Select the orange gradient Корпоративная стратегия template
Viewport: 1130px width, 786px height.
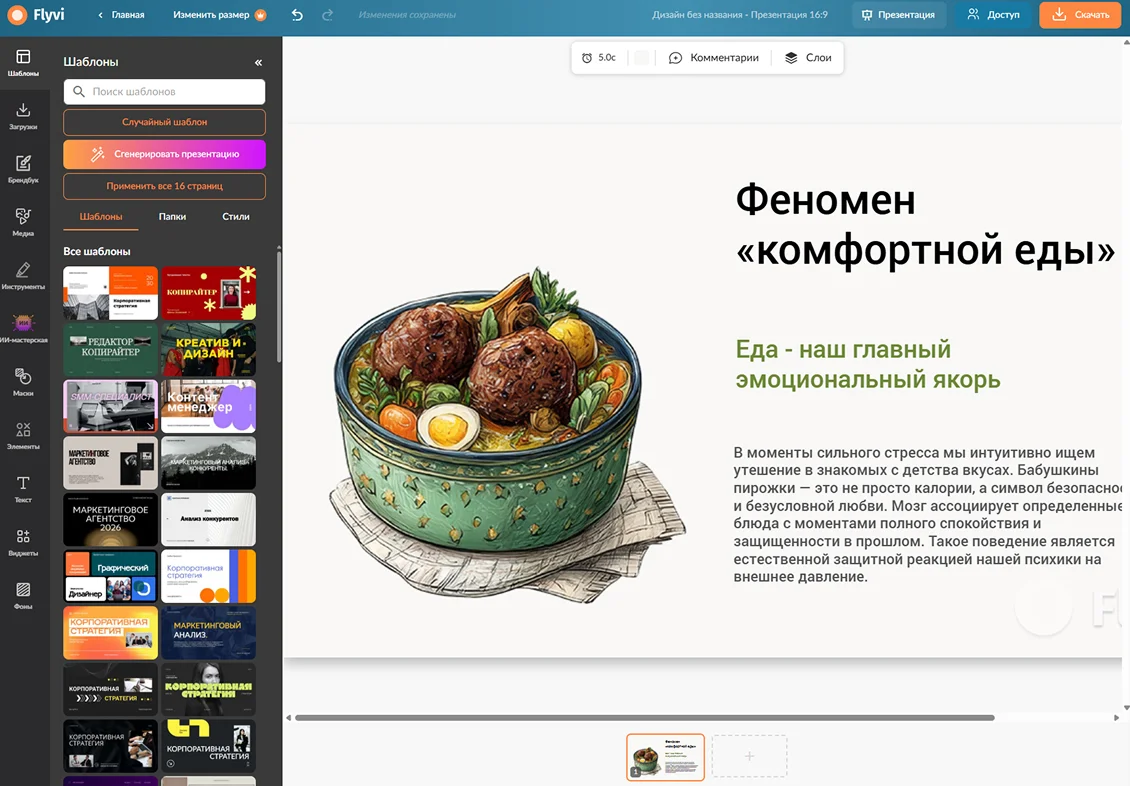click(x=110, y=633)
